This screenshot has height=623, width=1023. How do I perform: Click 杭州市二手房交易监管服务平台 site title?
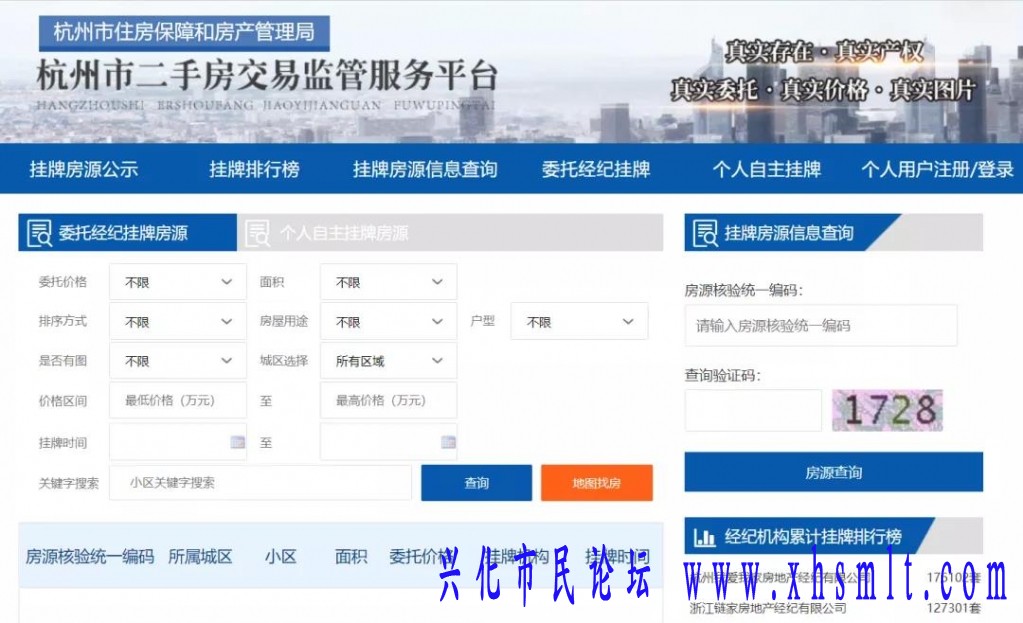[267, 76]
